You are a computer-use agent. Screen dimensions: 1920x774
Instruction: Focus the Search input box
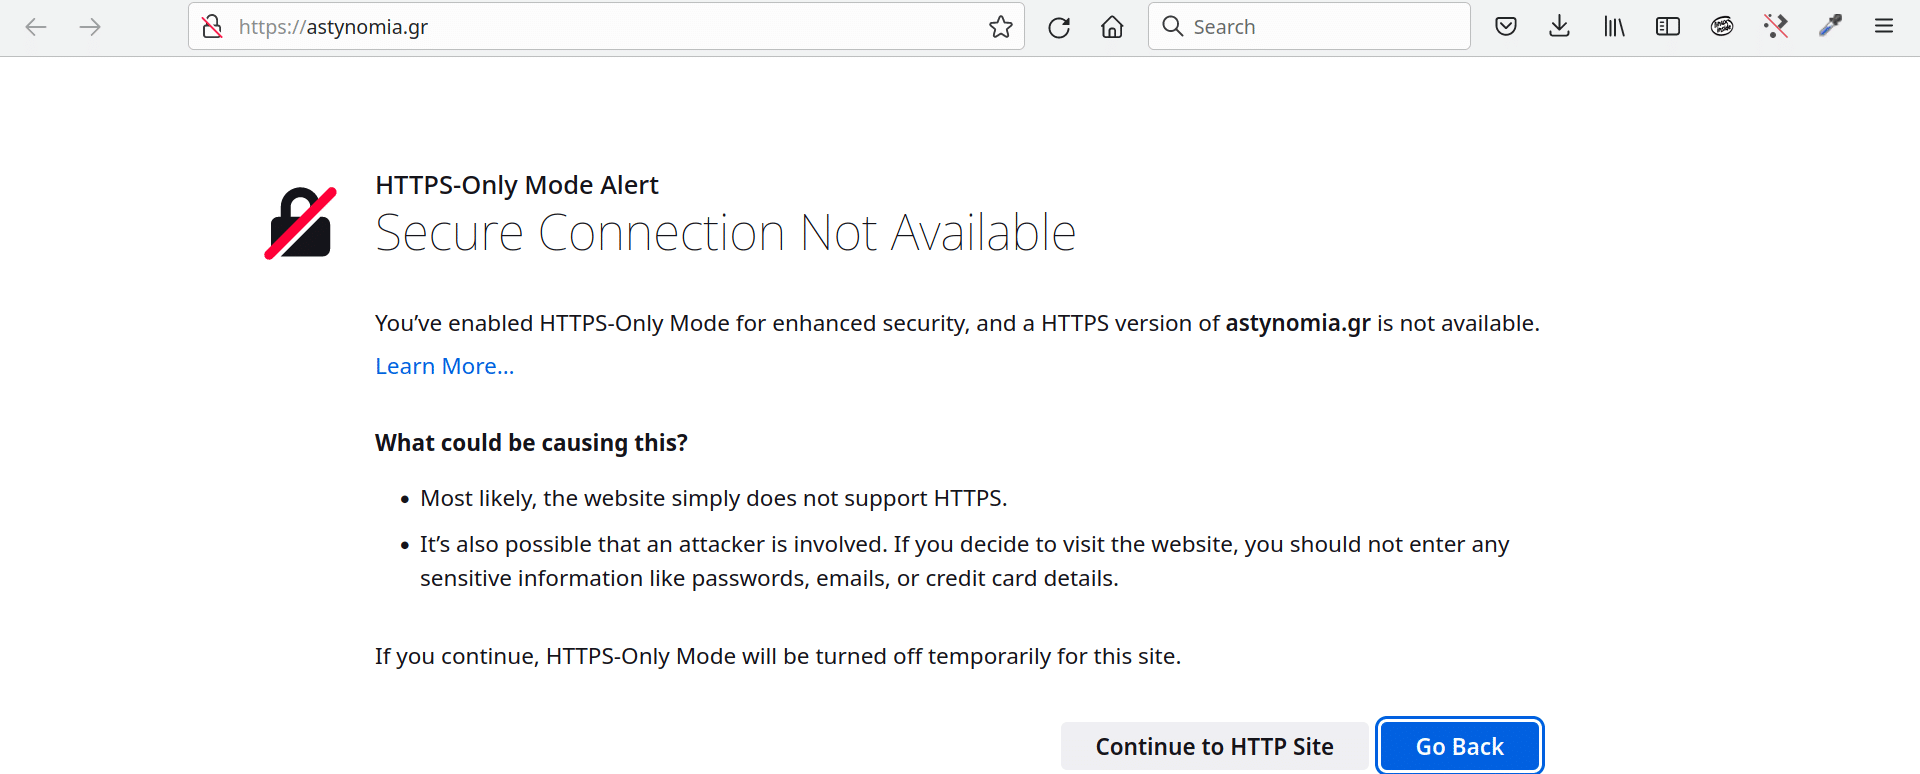1309,27
